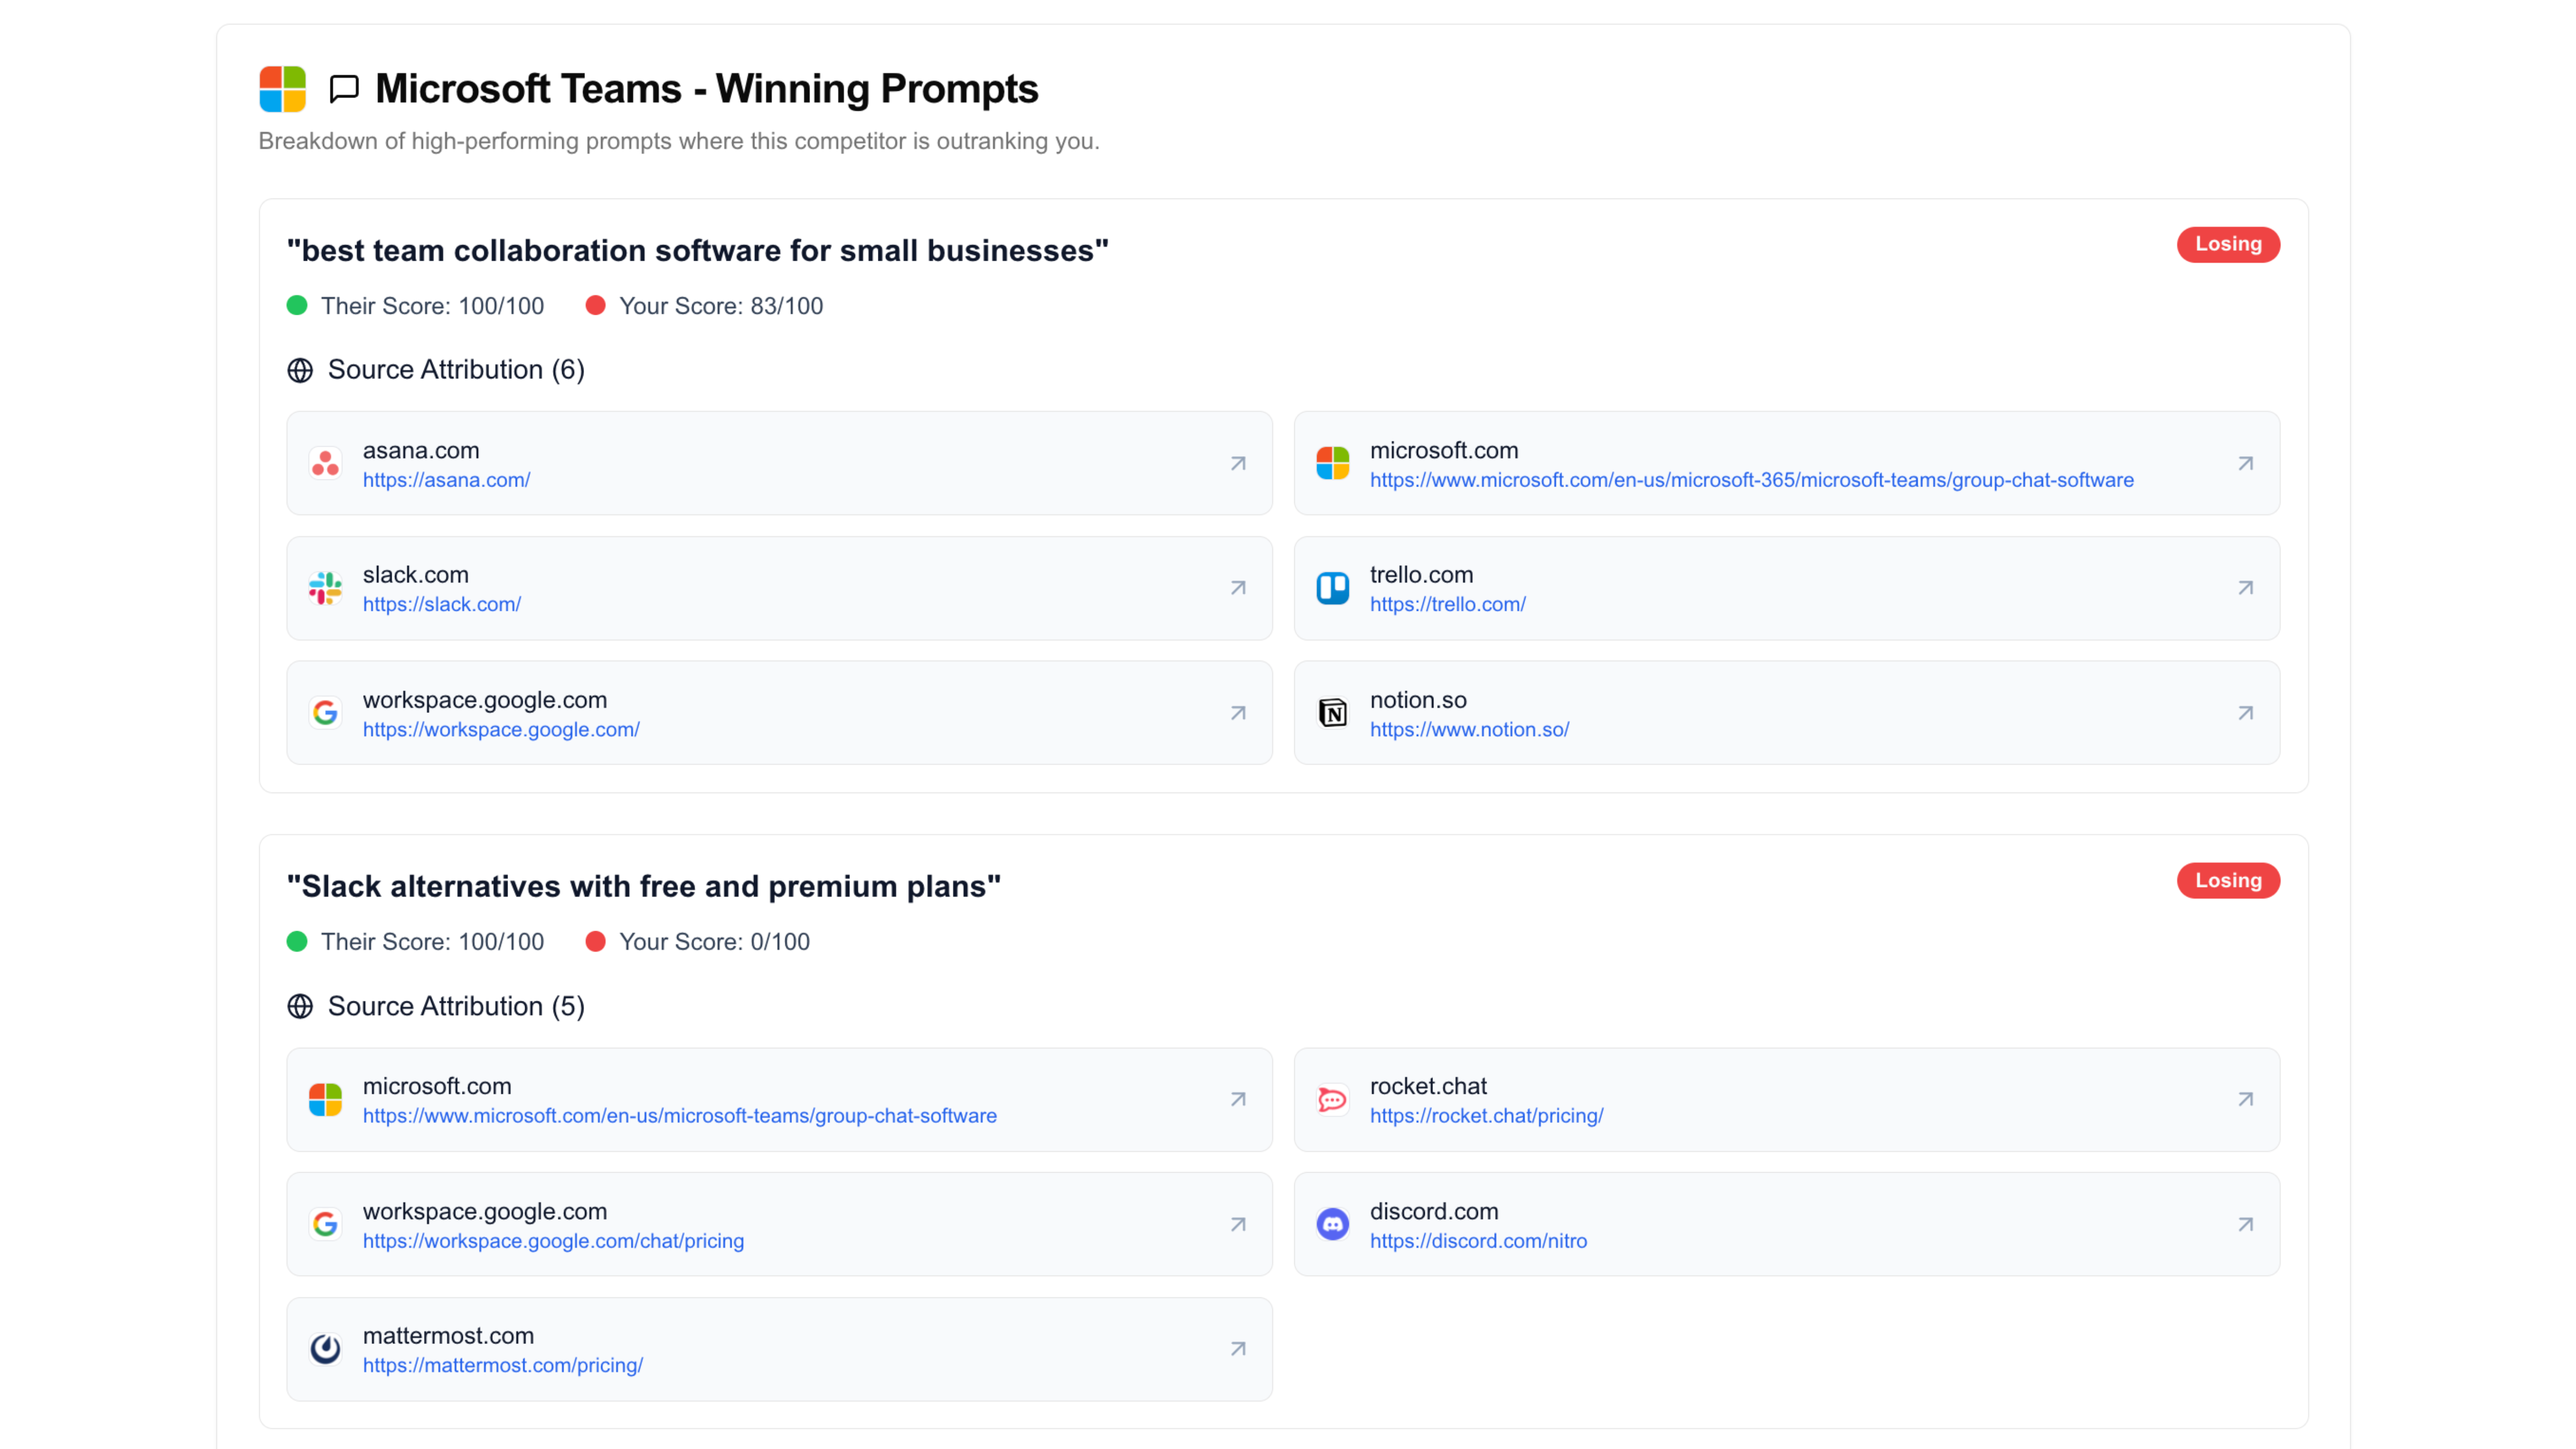Open asana.com external link arrow
This screenshot has width=2576, height=1449.
point(1238,463)
